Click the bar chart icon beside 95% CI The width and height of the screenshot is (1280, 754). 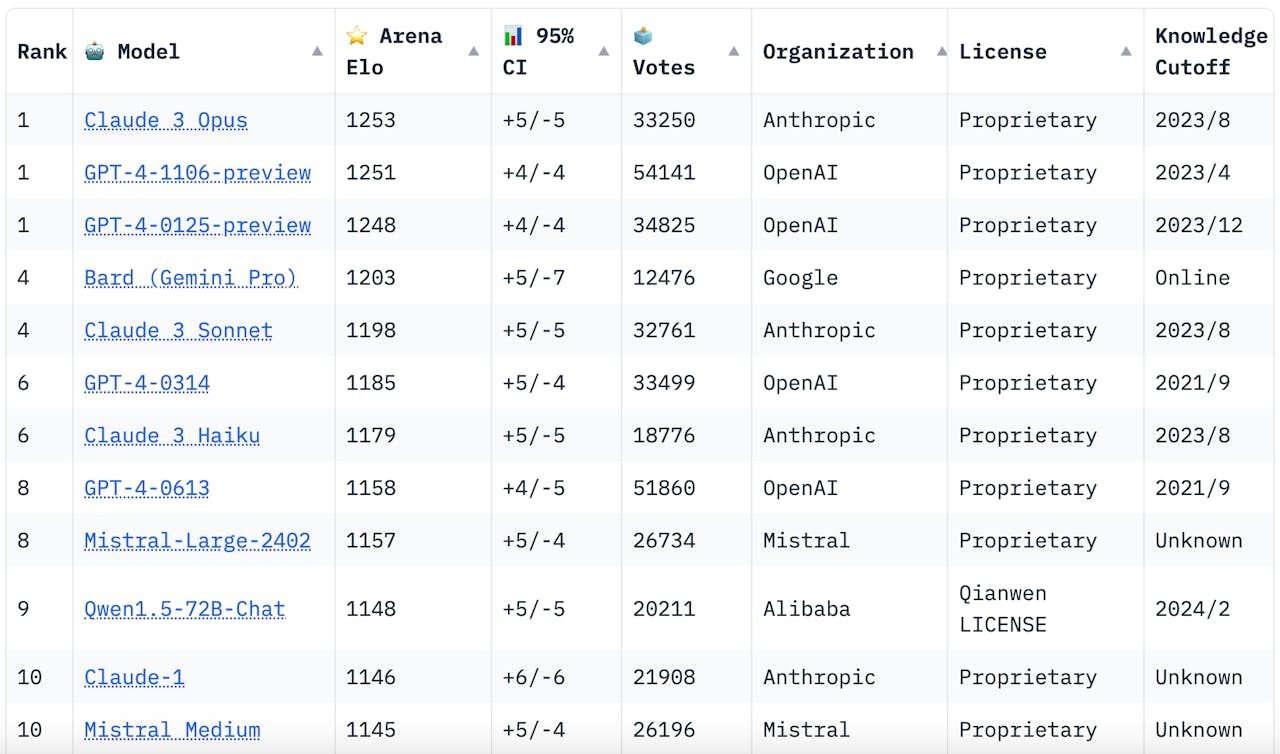point(513,36)
